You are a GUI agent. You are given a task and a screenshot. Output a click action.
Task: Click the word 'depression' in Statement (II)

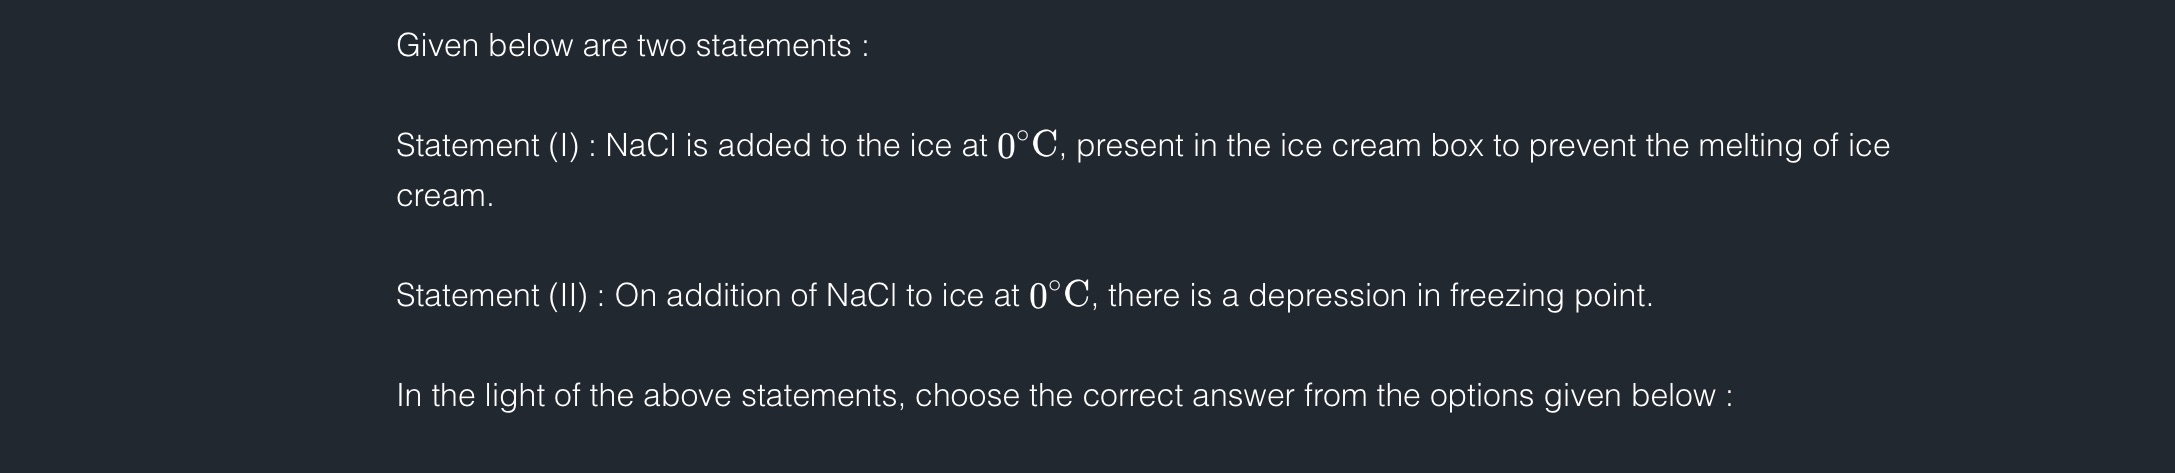[x=1328, y=296]
